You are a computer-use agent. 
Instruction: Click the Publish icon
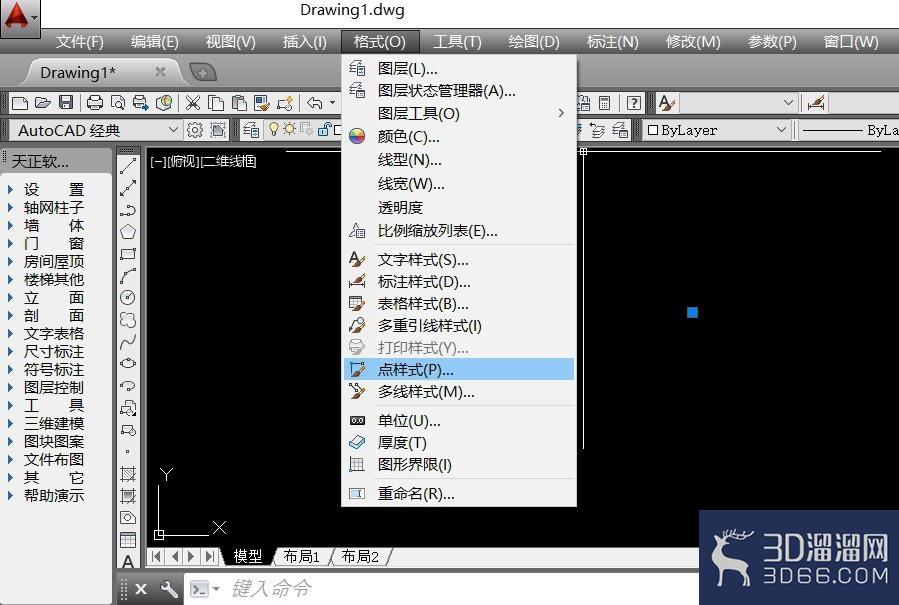pos(140,103)
